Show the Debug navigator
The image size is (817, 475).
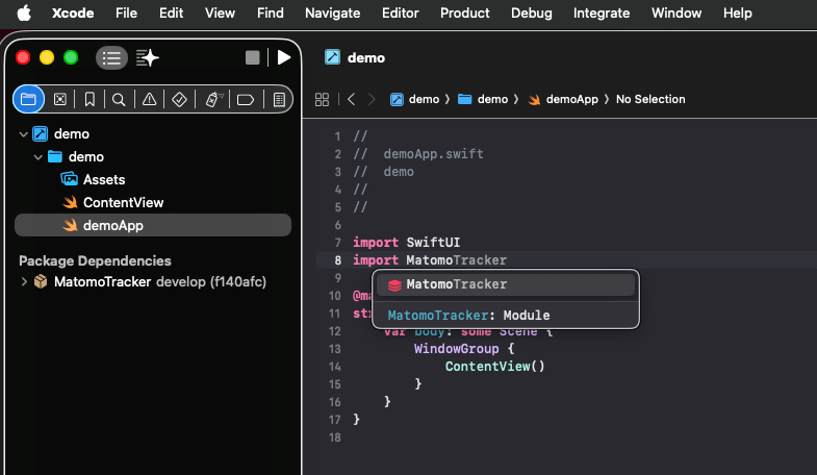pyautogui.click(x=213, y=99)
